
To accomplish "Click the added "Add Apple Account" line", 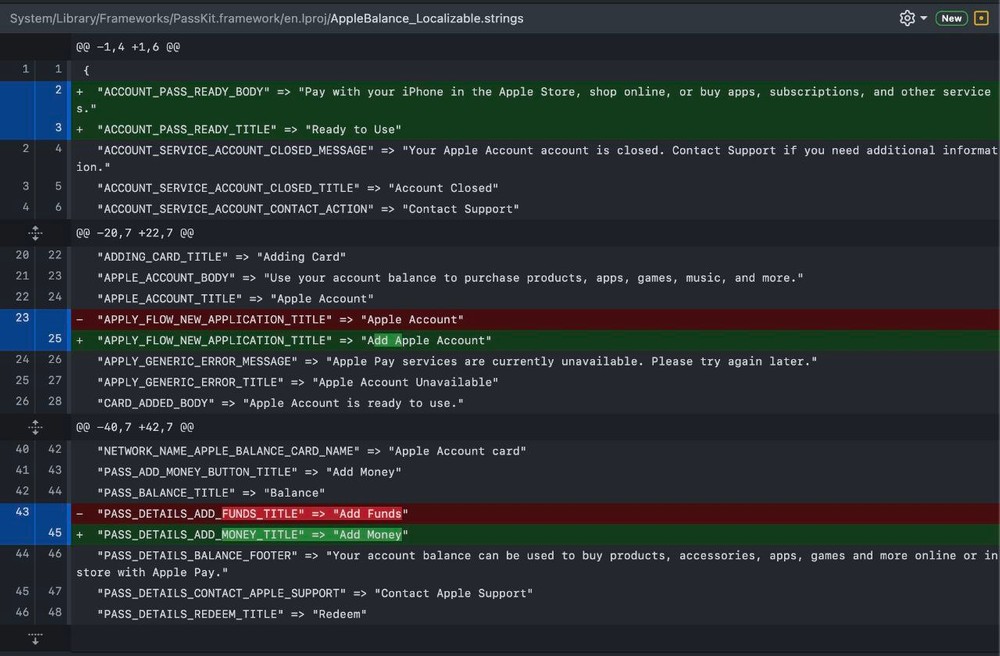I will 535,340.
